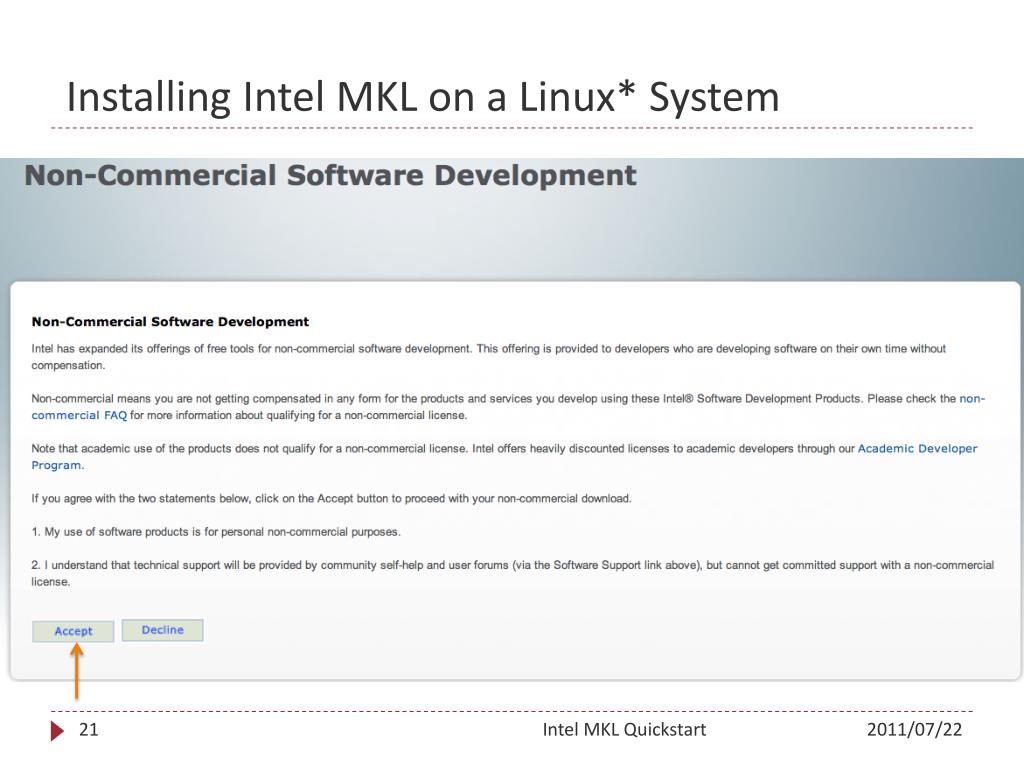The image size is (1024, 768).
Task: Click the footer text 'Intel MKL Quickstart'
Action: [624, 729]
